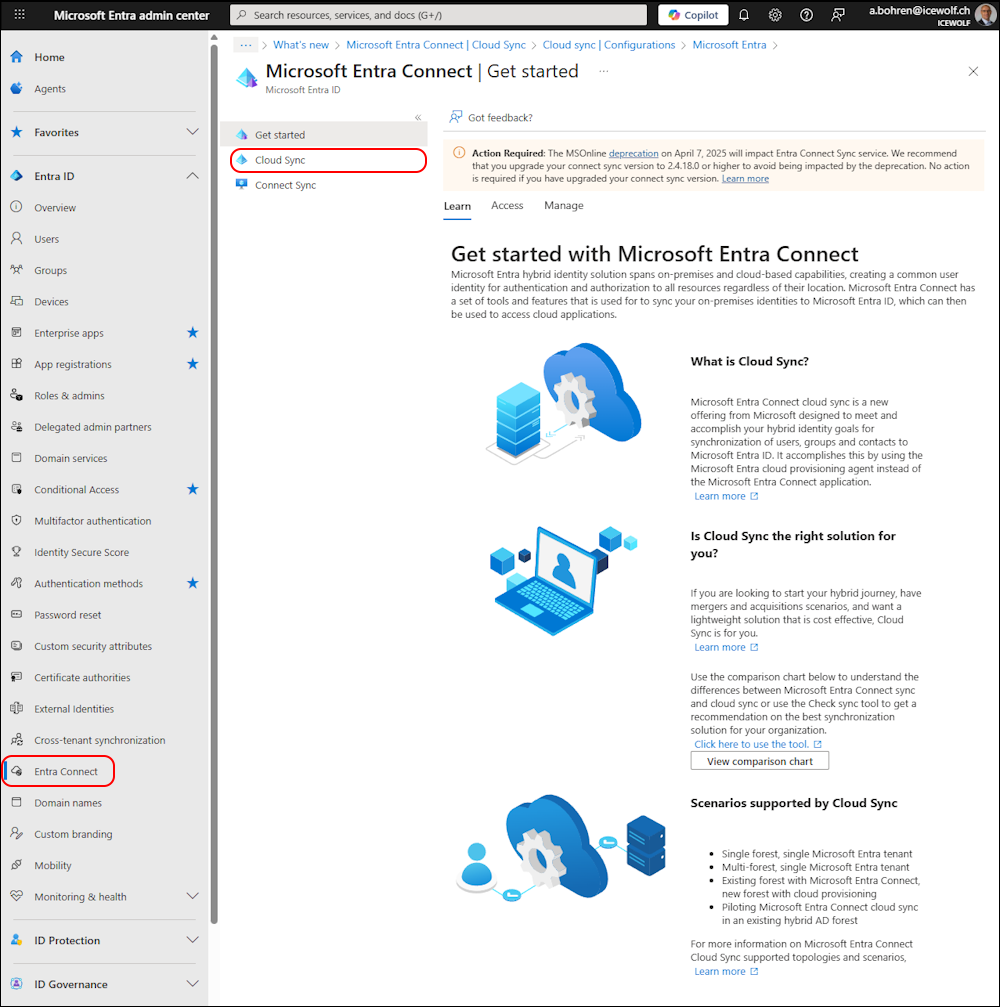This screenshot has width=1000, height=1007.
Task: Unfavorite Enterprise apps via star icon
Action: [193, 333]
